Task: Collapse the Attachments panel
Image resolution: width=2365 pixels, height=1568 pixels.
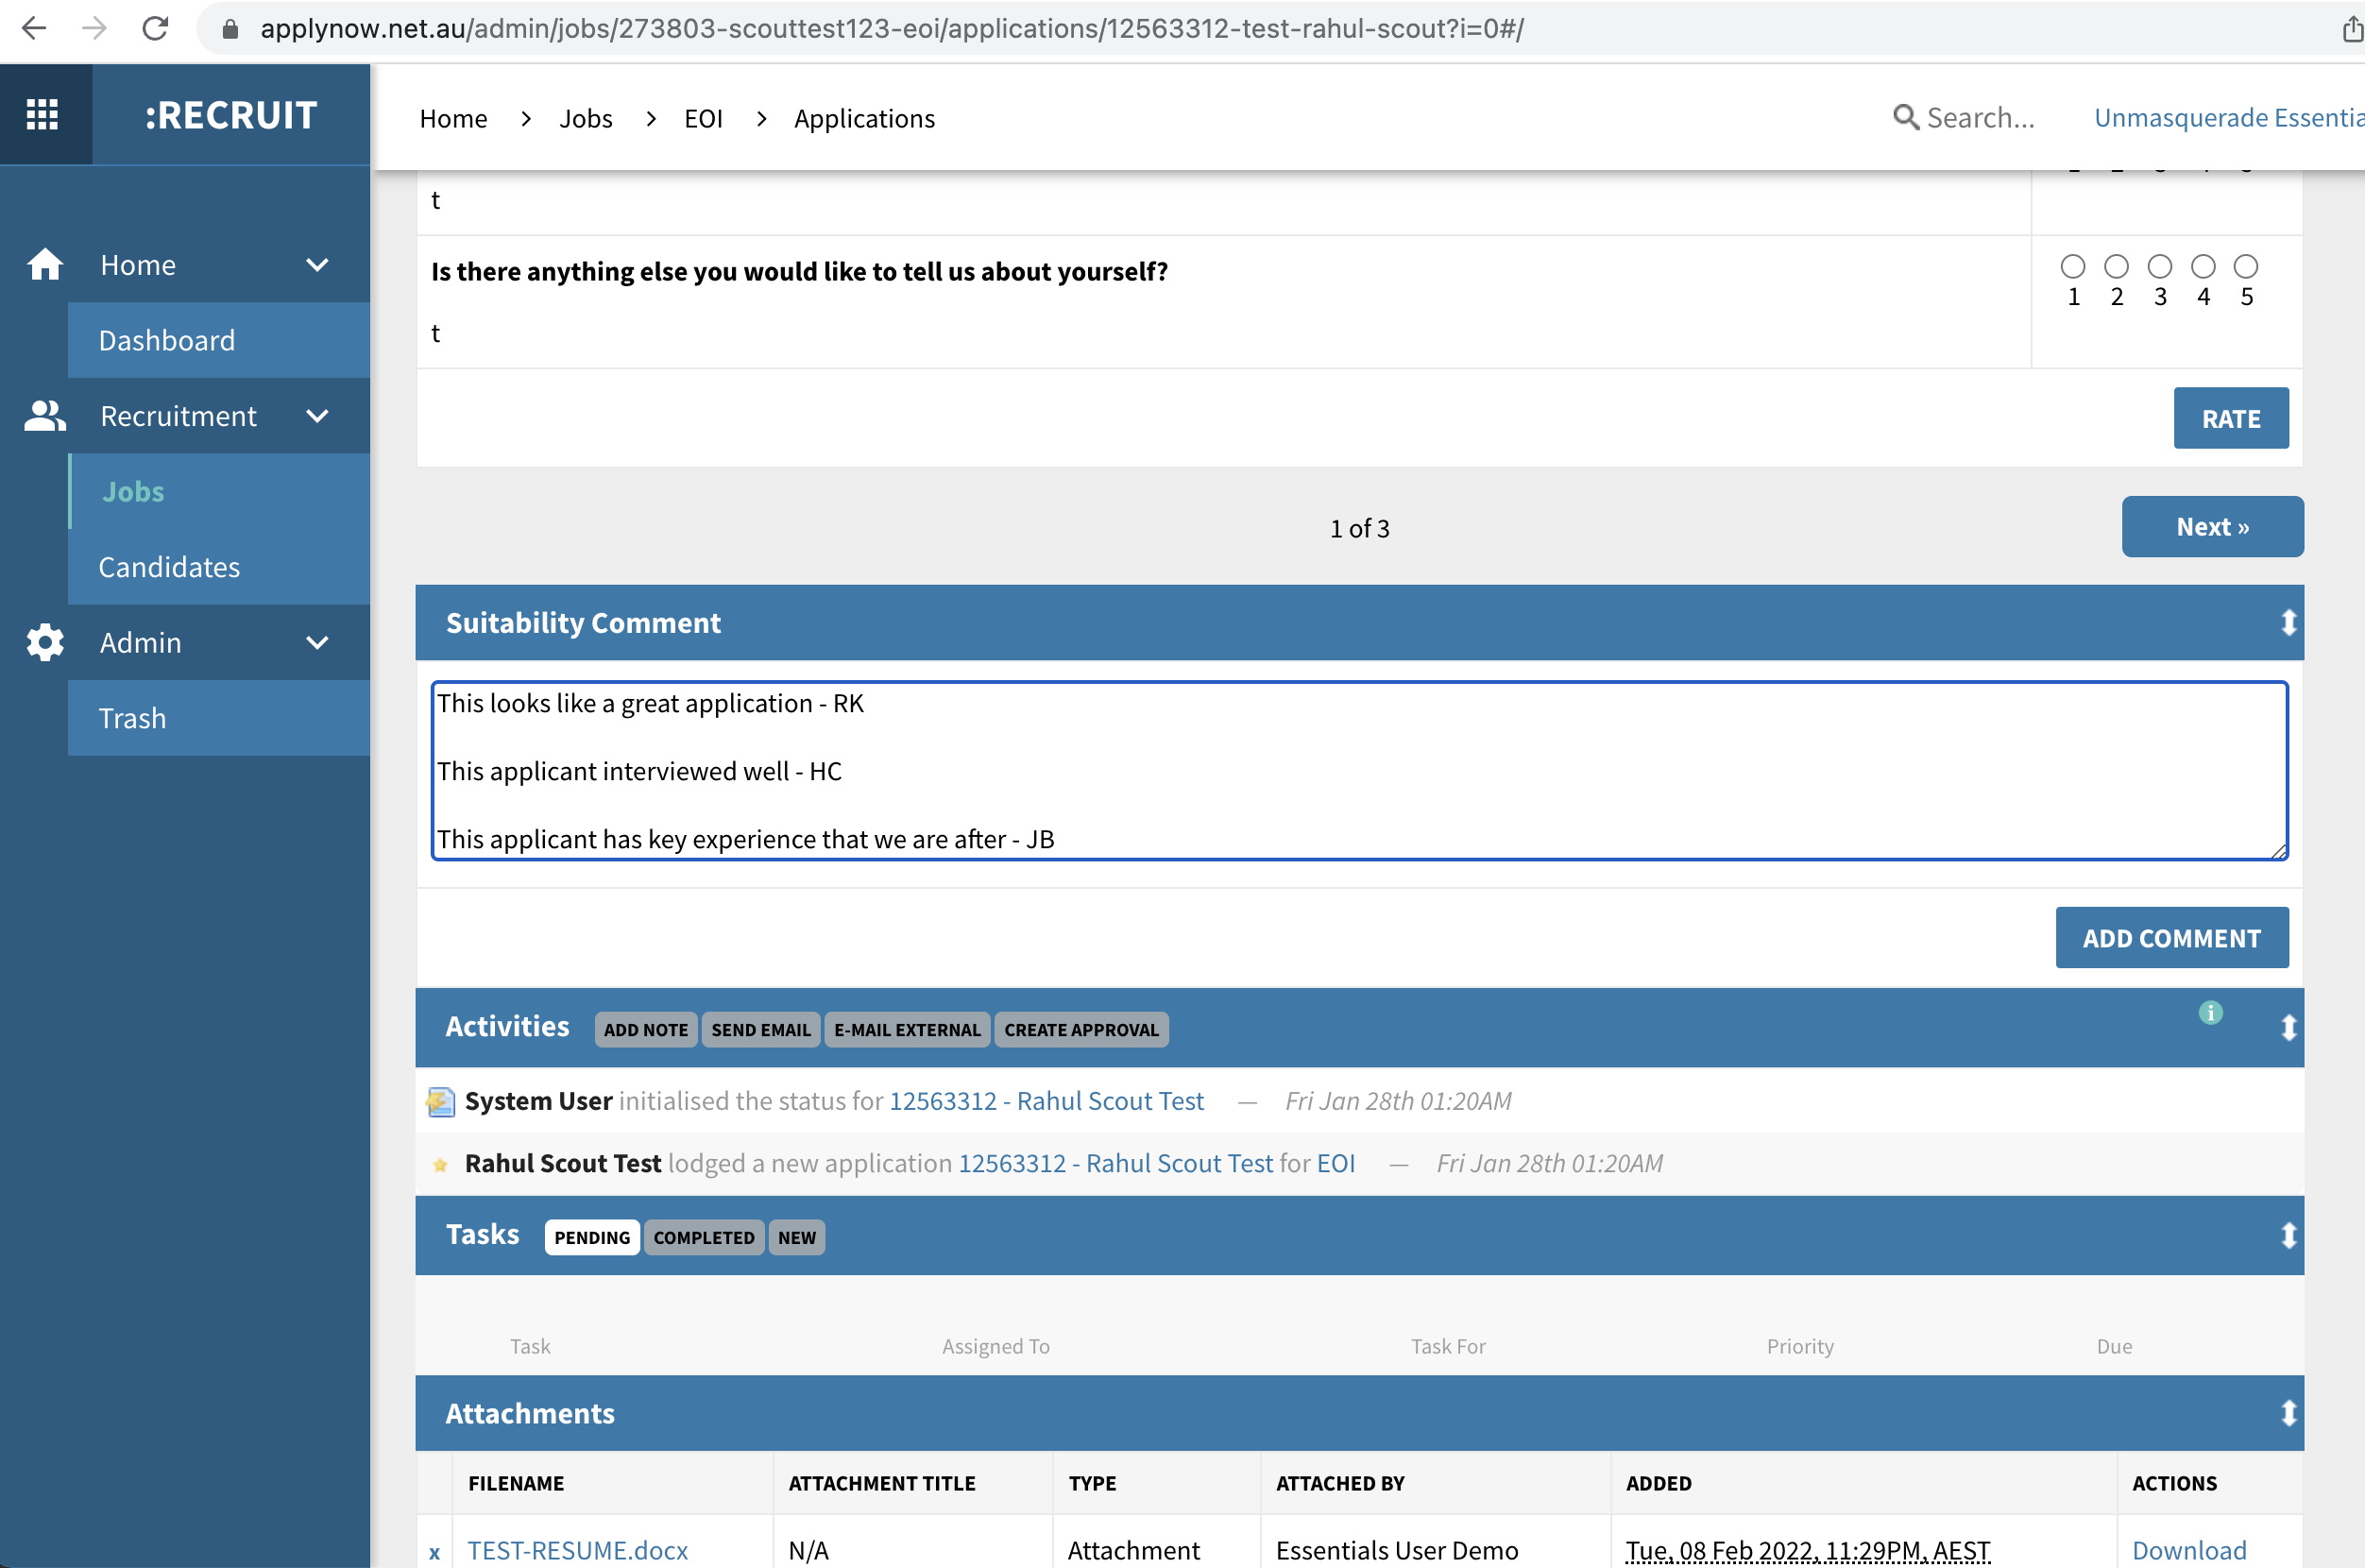Action: click(2288, 1413)
